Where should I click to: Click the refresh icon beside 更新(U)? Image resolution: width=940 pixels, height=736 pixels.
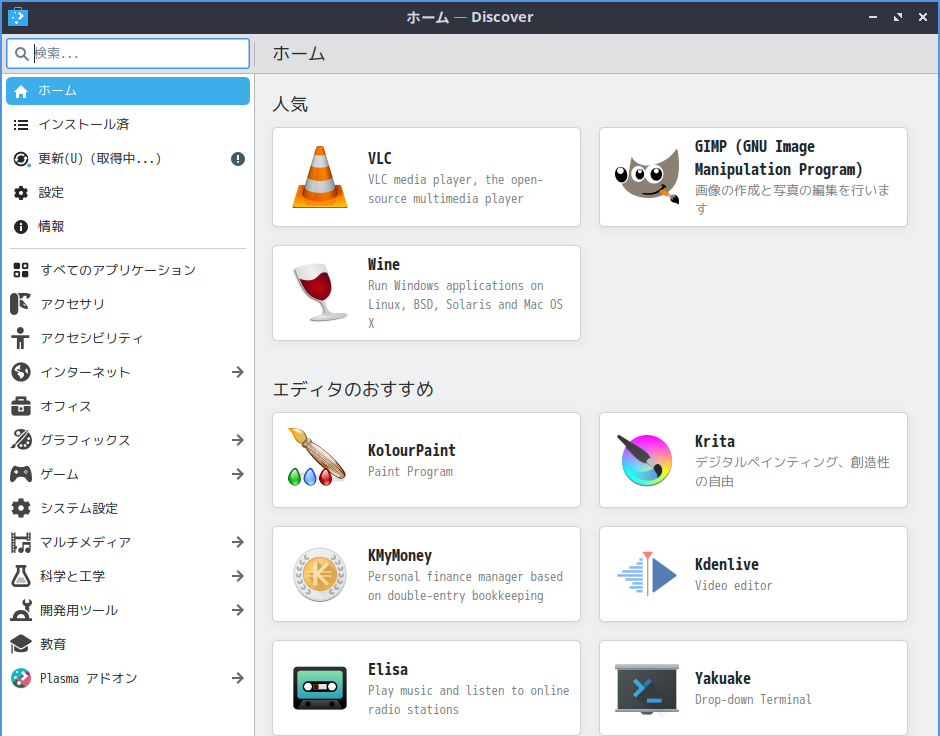click(21, 159)
